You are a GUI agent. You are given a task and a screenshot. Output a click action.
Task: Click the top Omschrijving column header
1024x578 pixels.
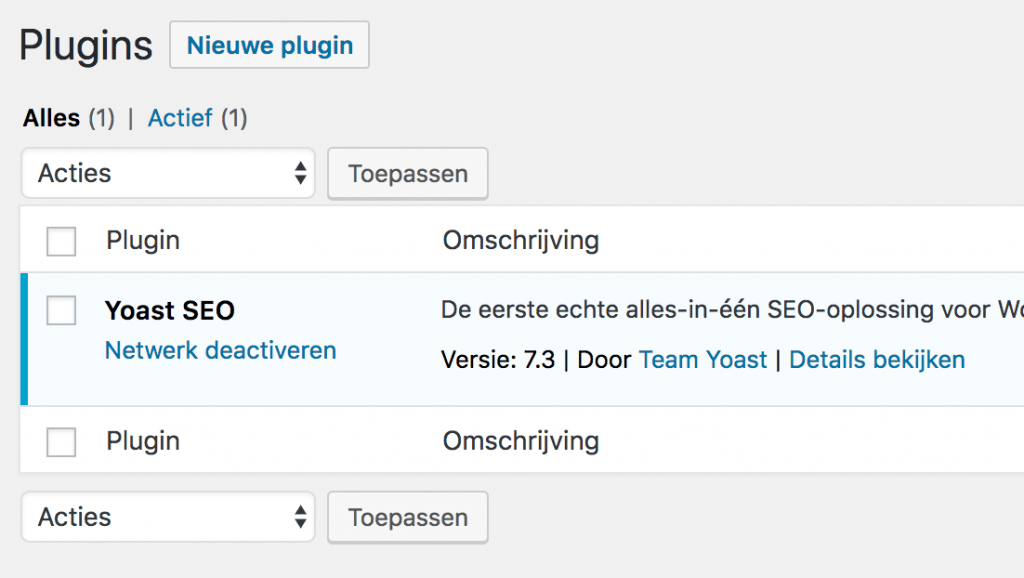tap(520, 240)
